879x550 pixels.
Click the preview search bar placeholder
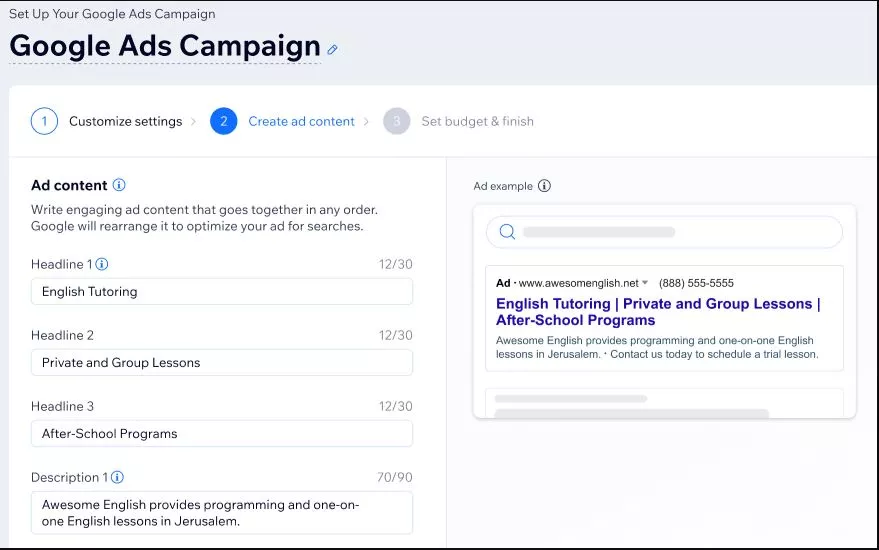coord(599,232)
